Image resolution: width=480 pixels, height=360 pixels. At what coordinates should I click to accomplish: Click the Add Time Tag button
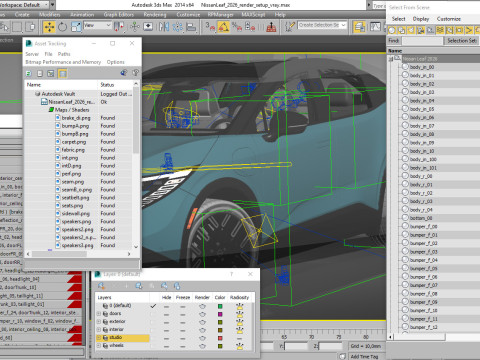point(364,356)
